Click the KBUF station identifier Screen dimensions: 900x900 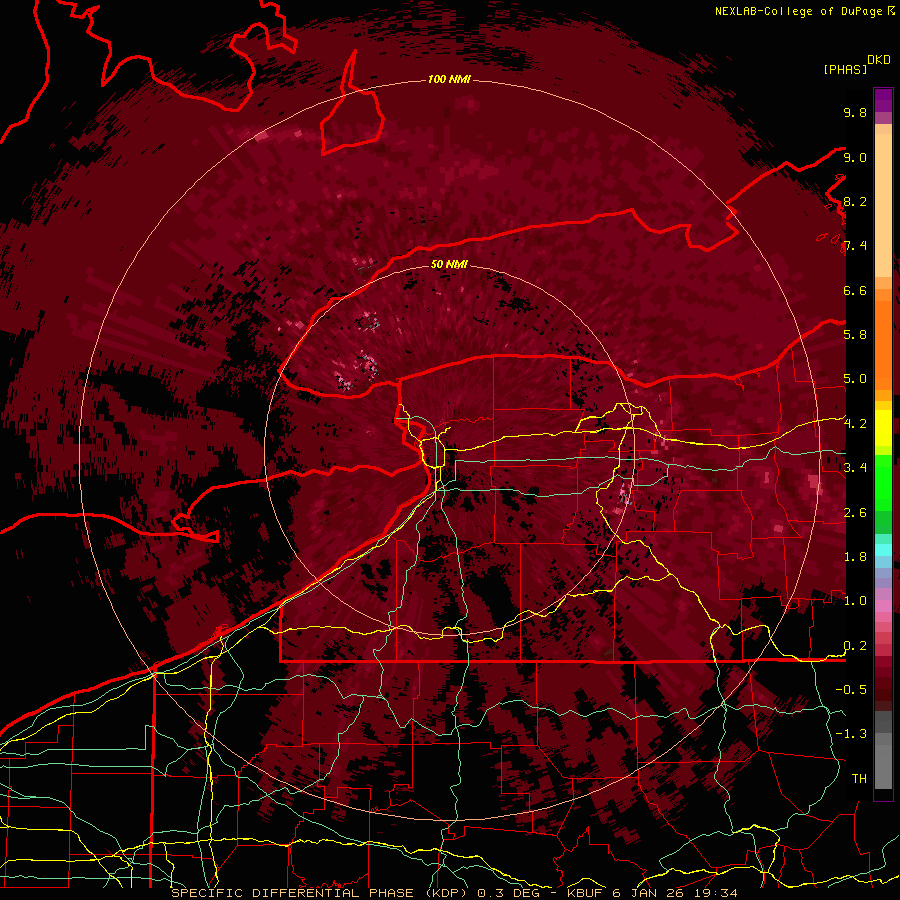tap(585, 893)
